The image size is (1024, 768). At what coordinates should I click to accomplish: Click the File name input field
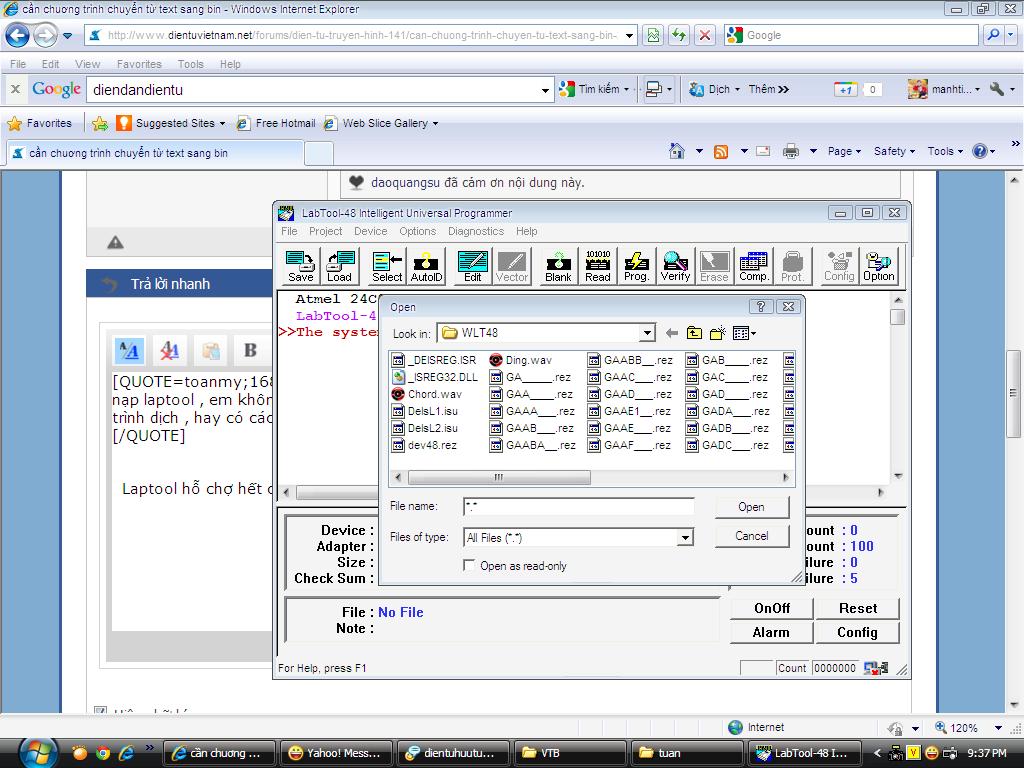[578, 507]
